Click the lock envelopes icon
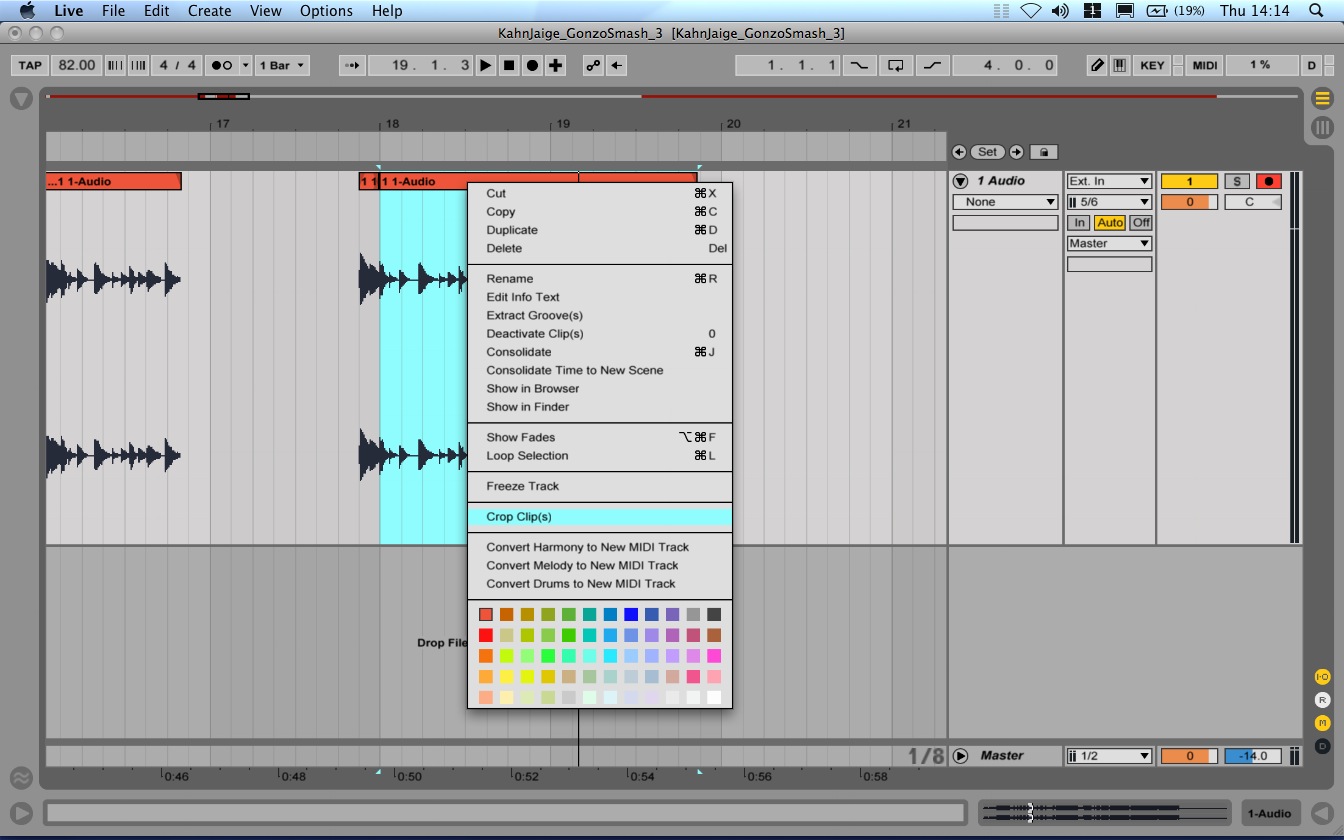Screen dimensions: 1344x840 (x=1043, y=152)
